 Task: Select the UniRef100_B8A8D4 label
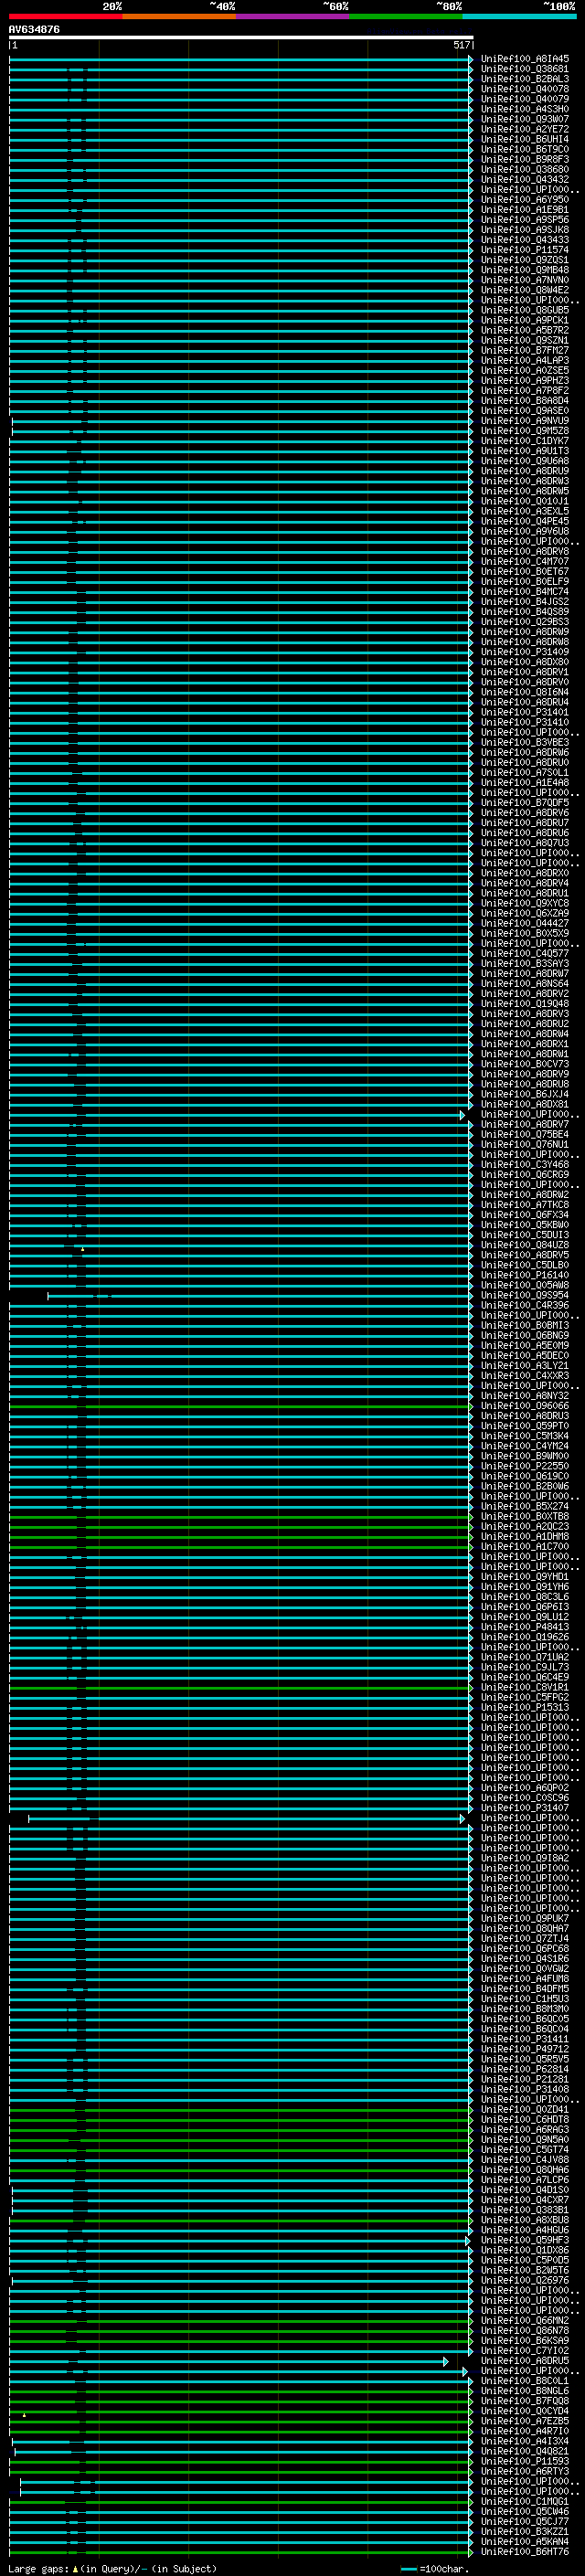coord(525,401)
